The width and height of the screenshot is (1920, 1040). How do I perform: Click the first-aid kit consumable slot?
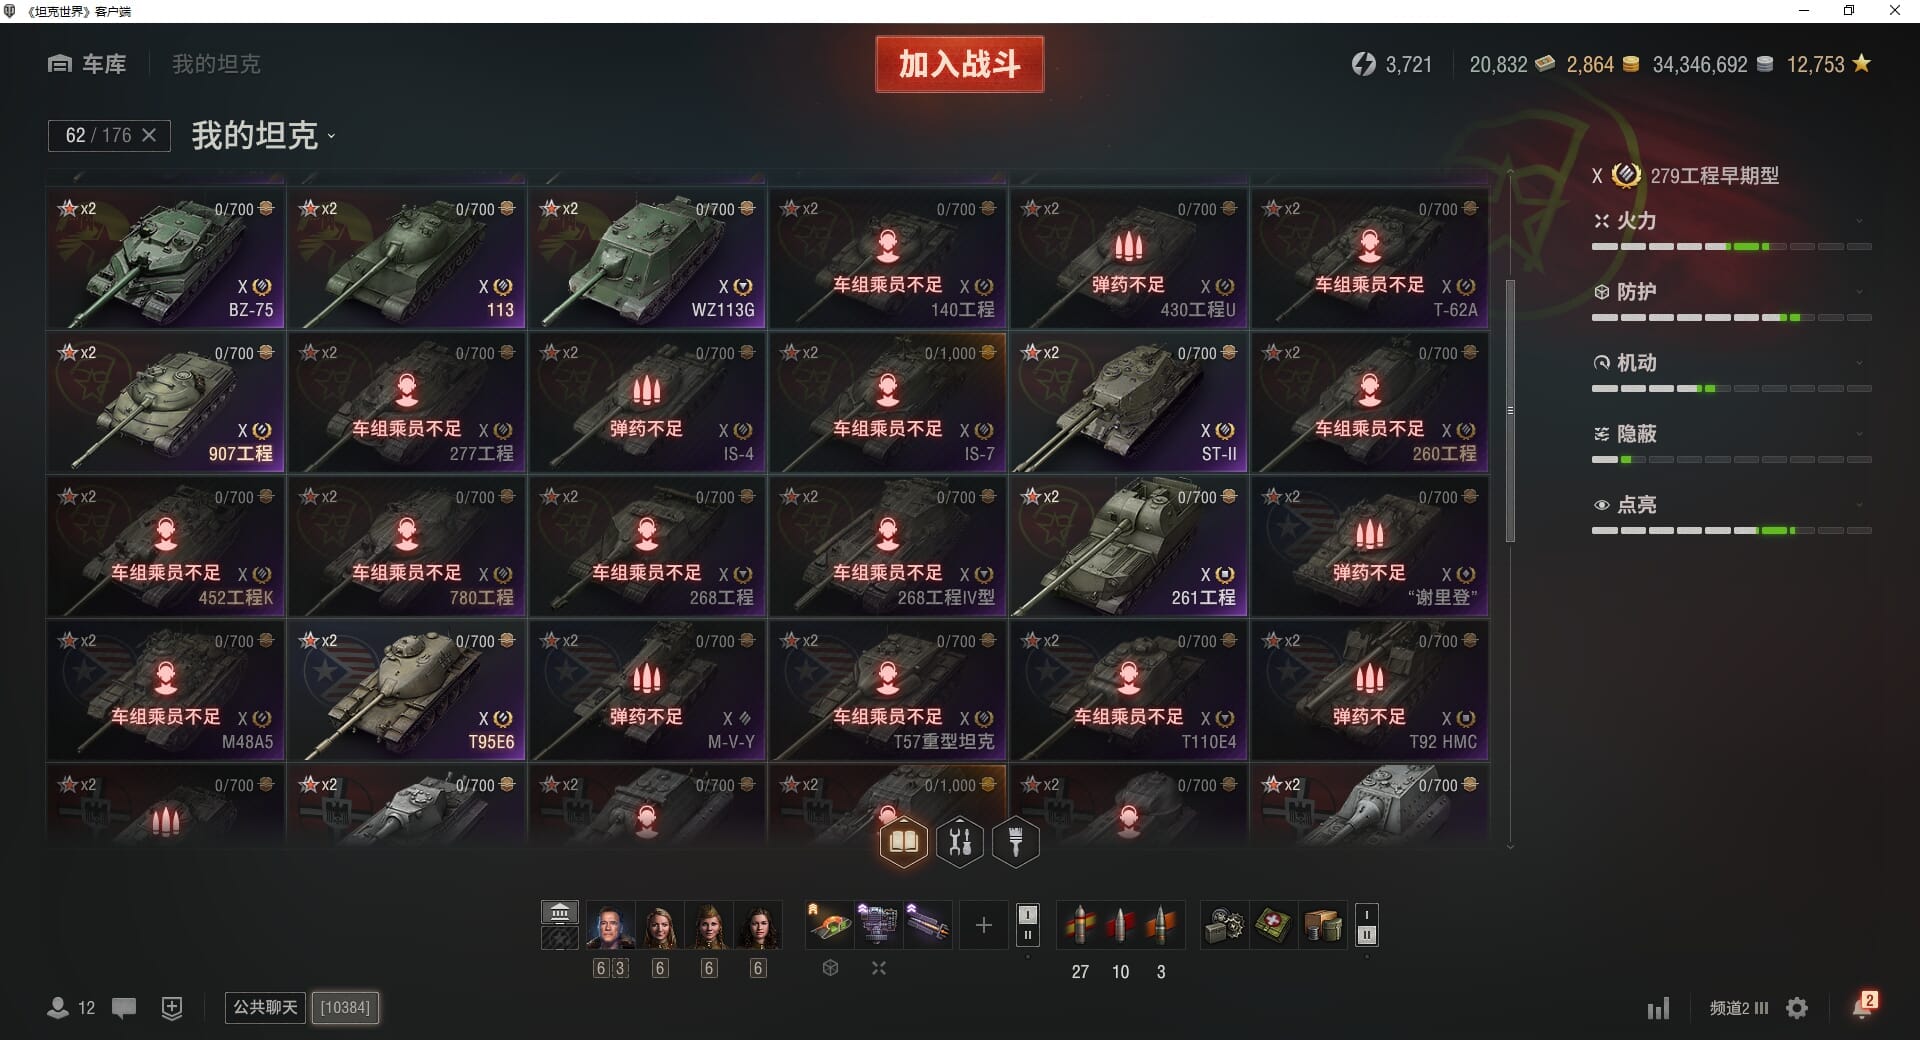pos(1273,926)
